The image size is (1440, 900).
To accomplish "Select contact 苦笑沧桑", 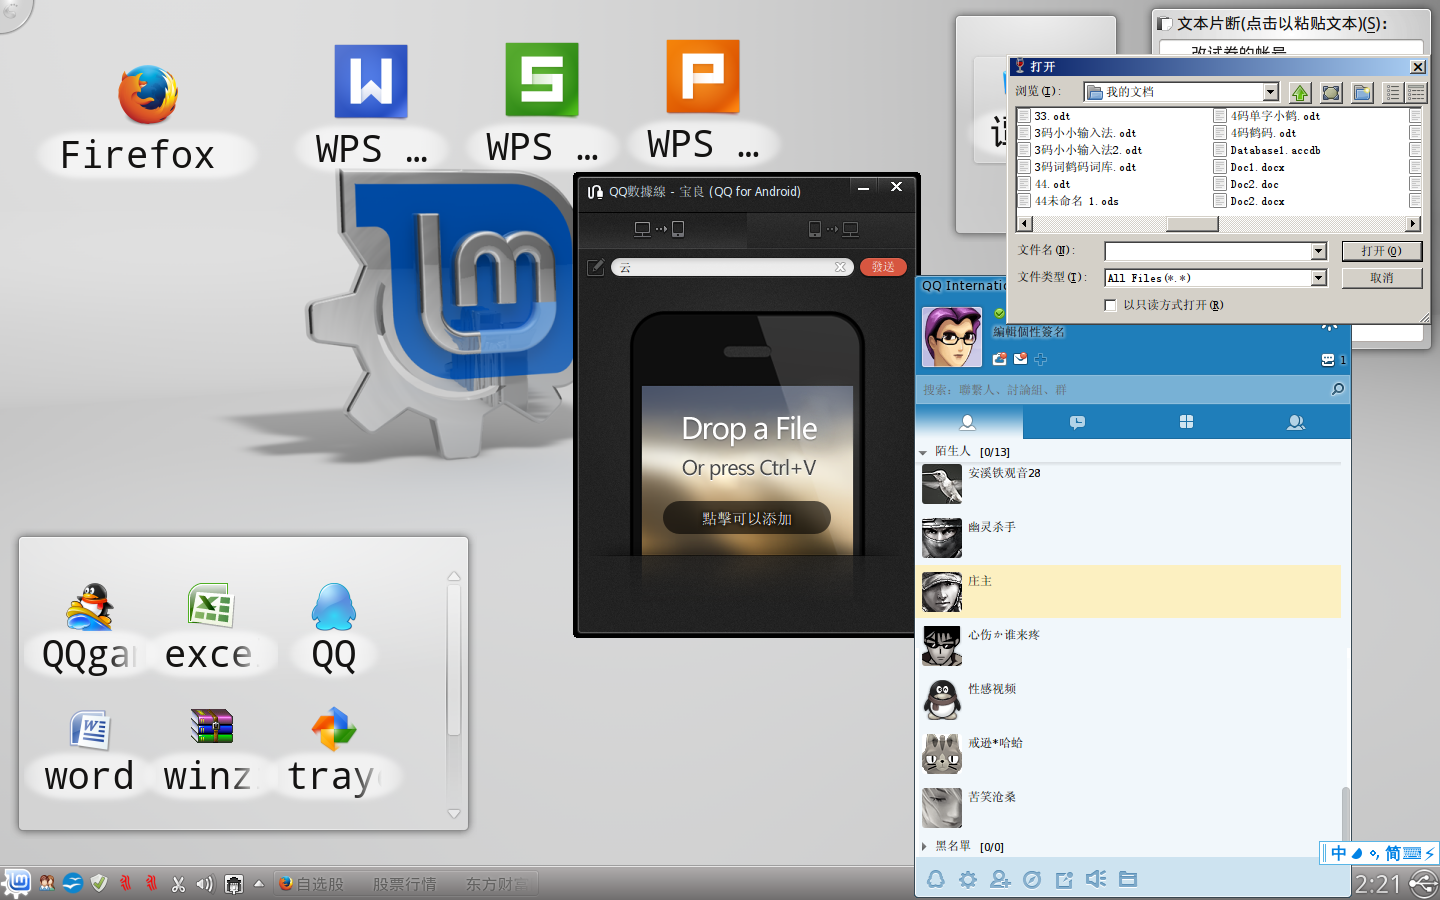I will coord(1128,808).
